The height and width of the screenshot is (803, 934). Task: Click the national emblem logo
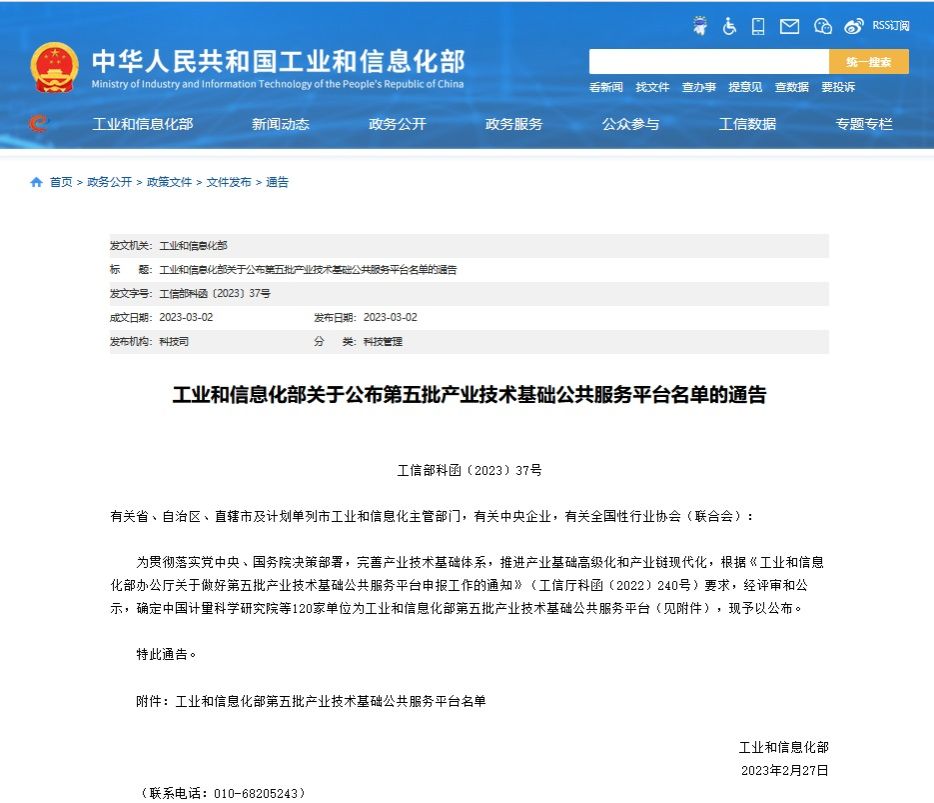(x=54, y=67)
